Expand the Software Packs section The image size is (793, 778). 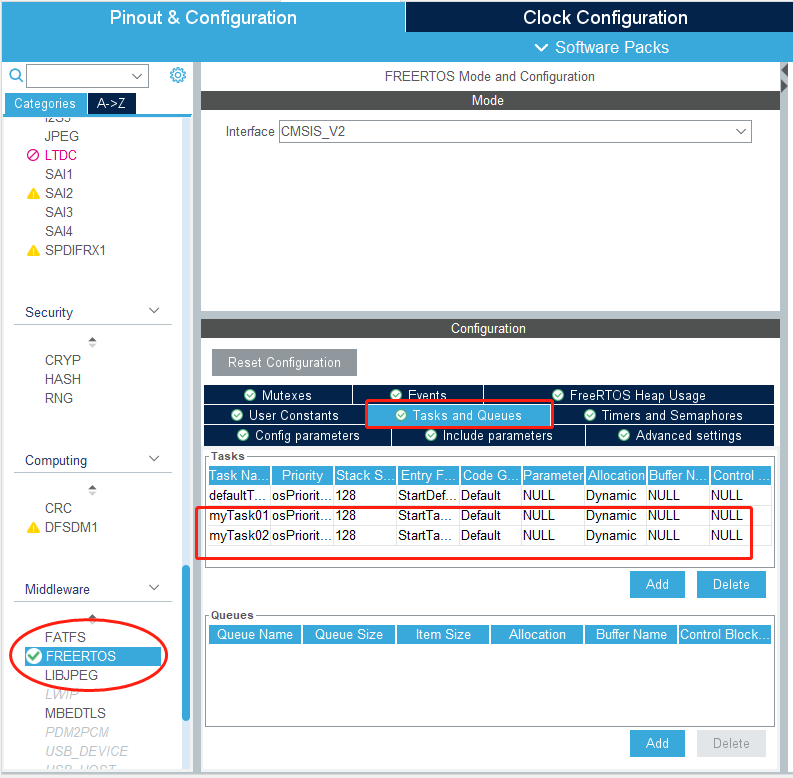(601, 47)
